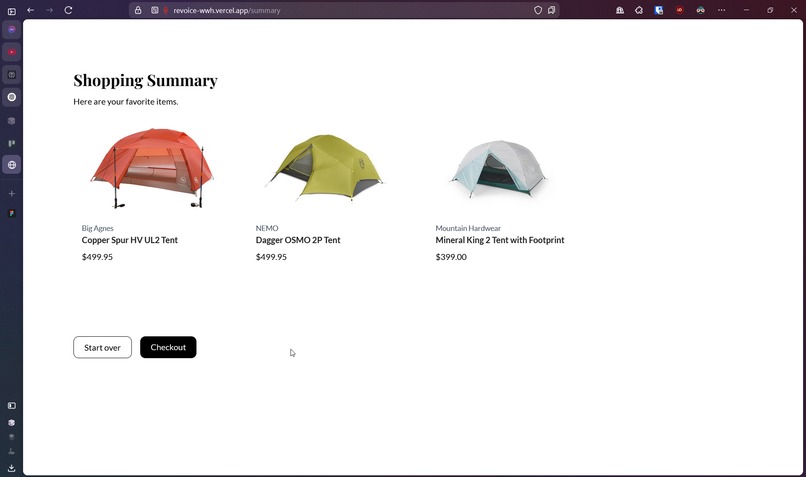Close the browser window
Screen dimensions: 806x477
pyautogui.click(x=794, y=10)
